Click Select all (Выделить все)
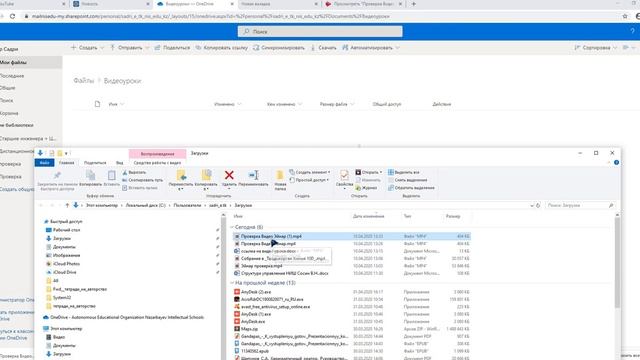Image resolution: width=640 pixels, height=360 pixels. (404, 172)
